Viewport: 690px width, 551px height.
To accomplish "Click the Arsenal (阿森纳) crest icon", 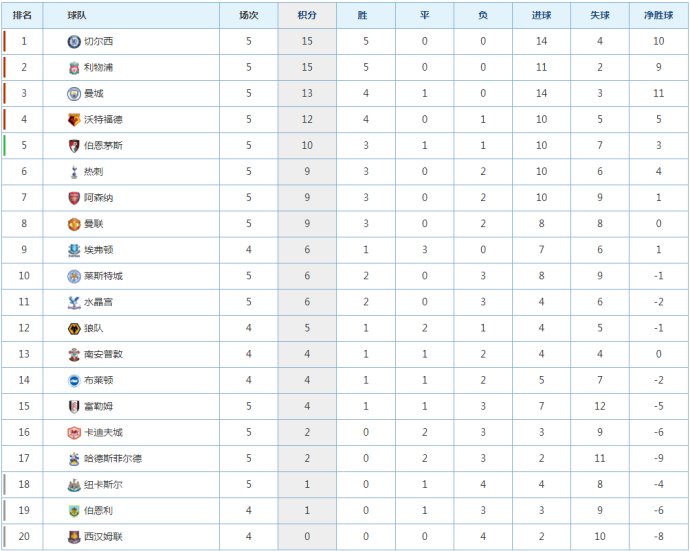I will pos(74,198).
